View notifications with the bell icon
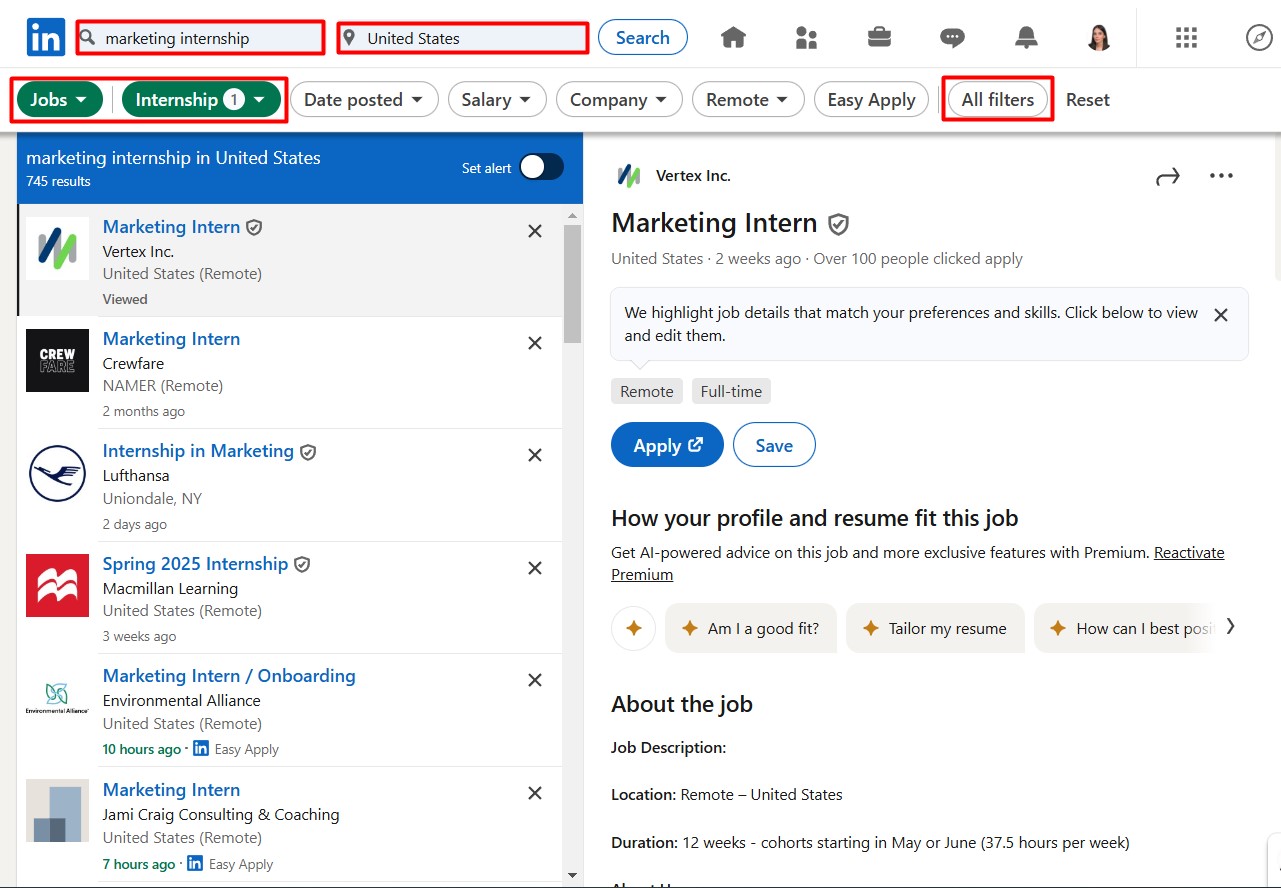Viewport: 1281px width, 888px height. click(1025, 37)
